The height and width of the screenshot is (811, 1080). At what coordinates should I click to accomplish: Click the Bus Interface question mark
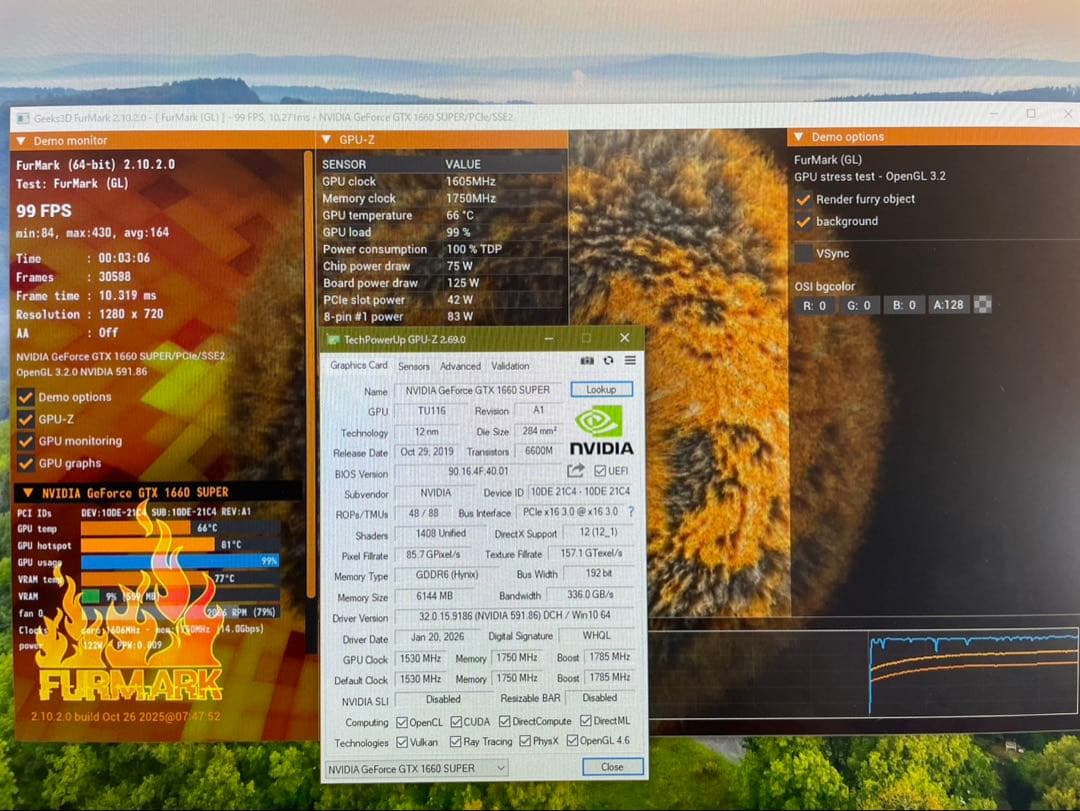pyautogui.click(x=631, y=512)
